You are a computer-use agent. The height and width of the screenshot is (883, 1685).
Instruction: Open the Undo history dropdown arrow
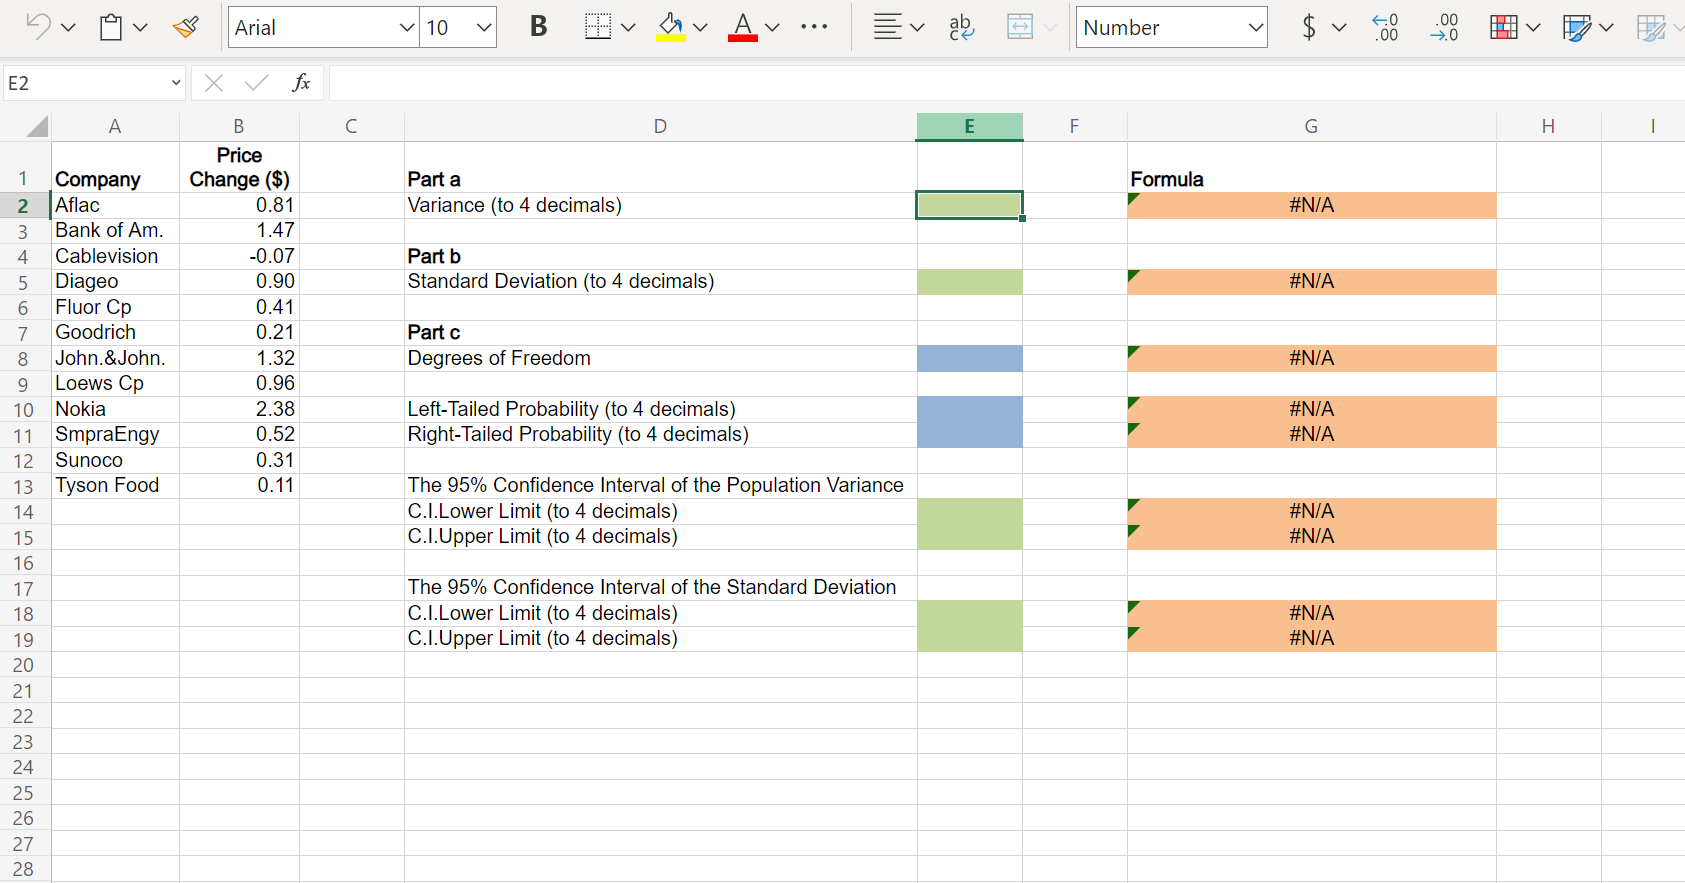click(x=68, y=28)
